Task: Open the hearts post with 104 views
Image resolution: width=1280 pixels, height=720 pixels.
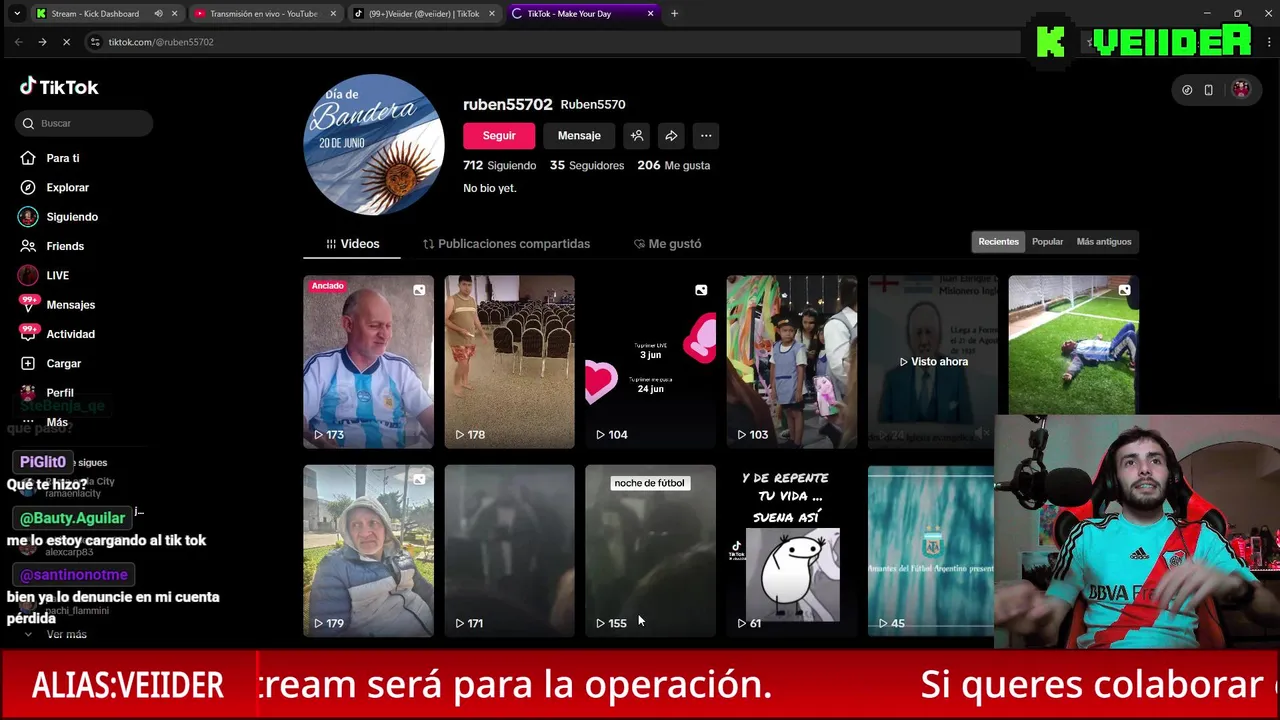Action: tap(651, 361)
